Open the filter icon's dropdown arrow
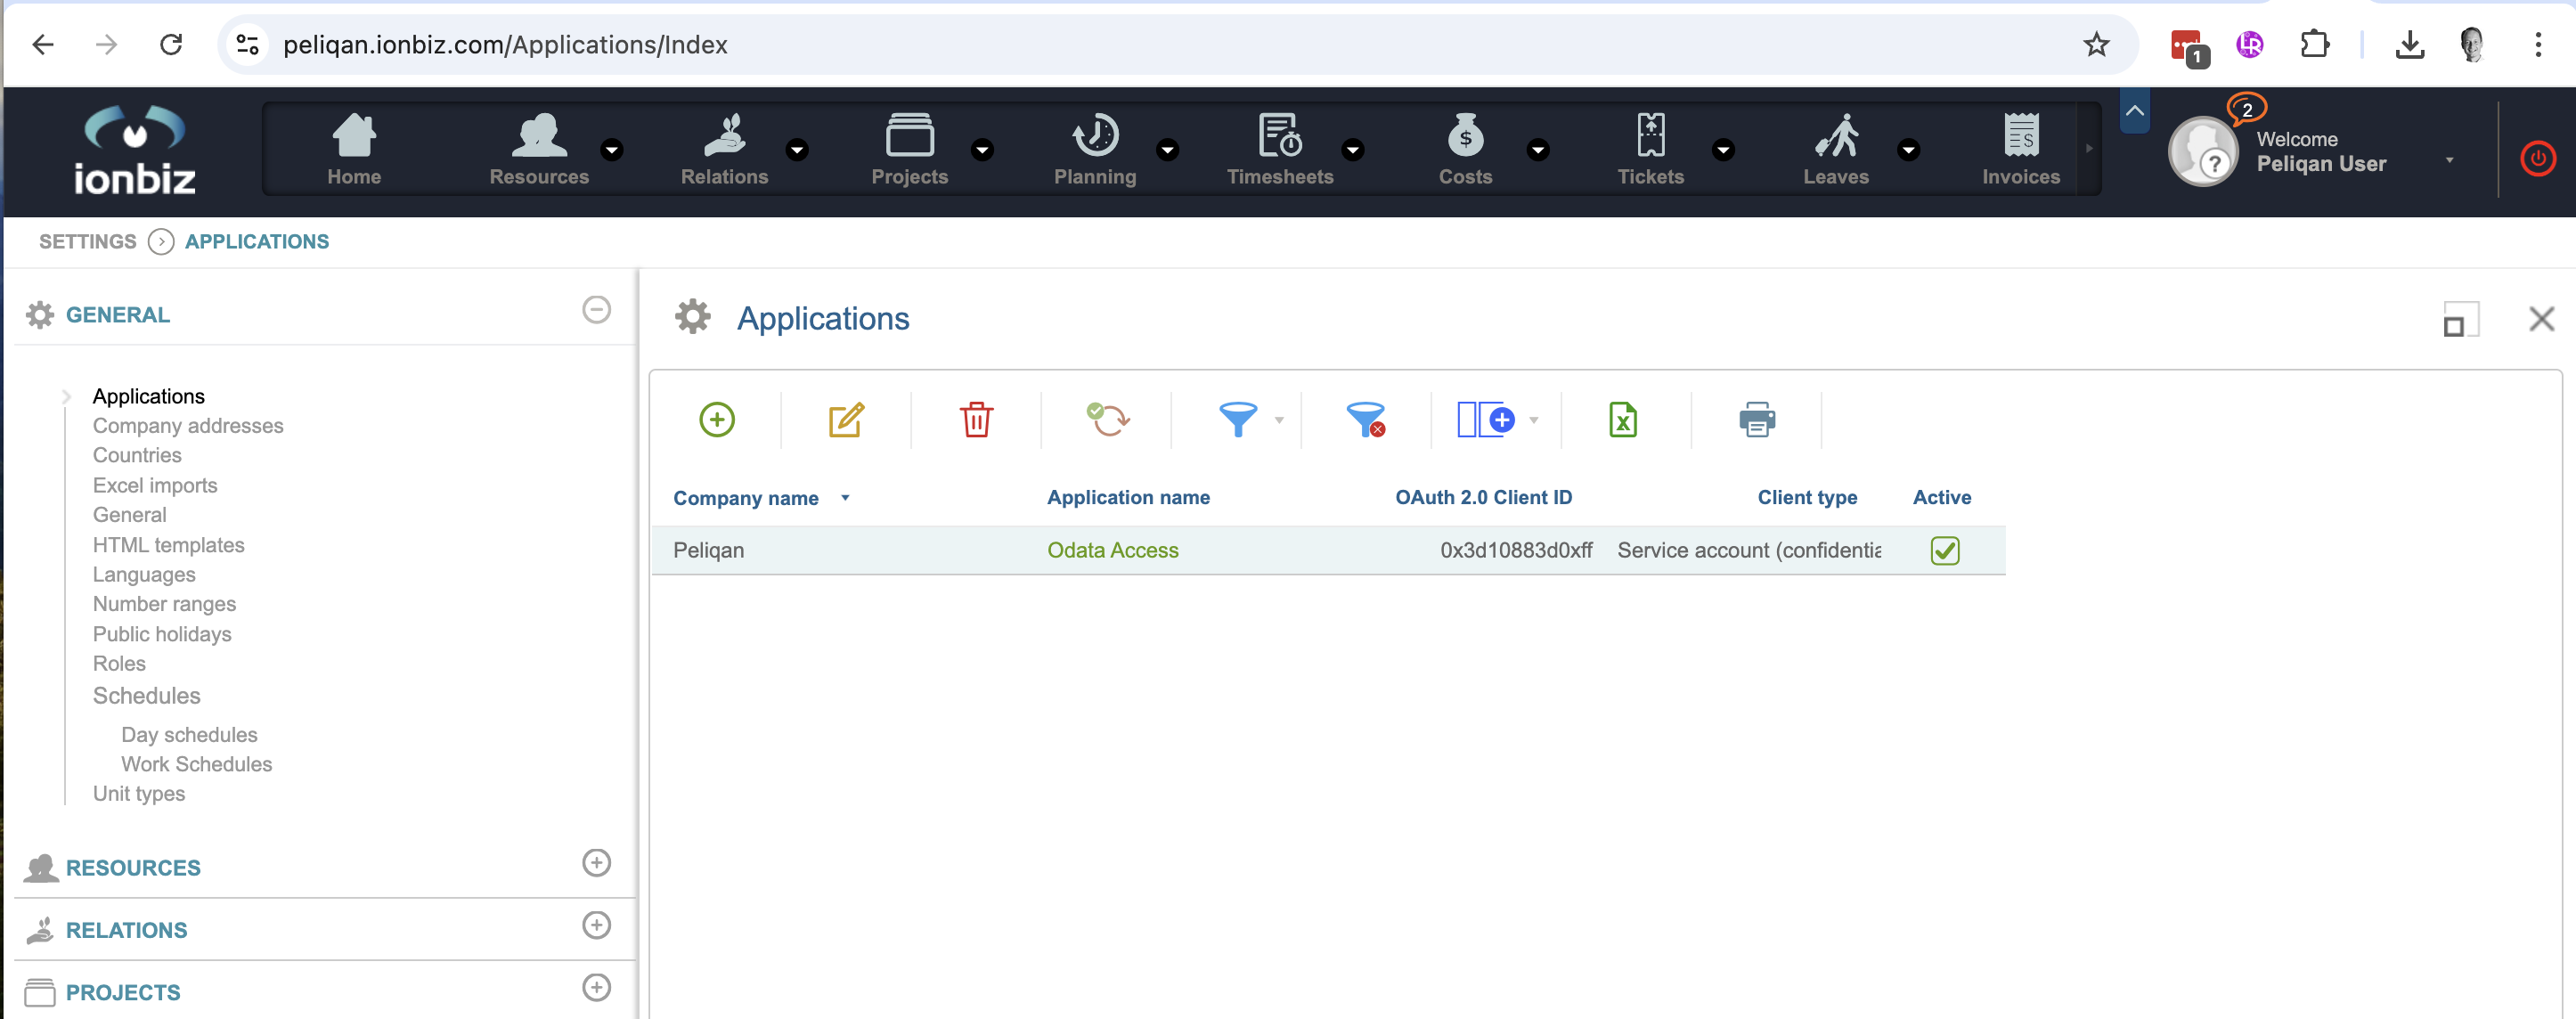The width and height of the screenshot is (2576, 1019). 1279,420
